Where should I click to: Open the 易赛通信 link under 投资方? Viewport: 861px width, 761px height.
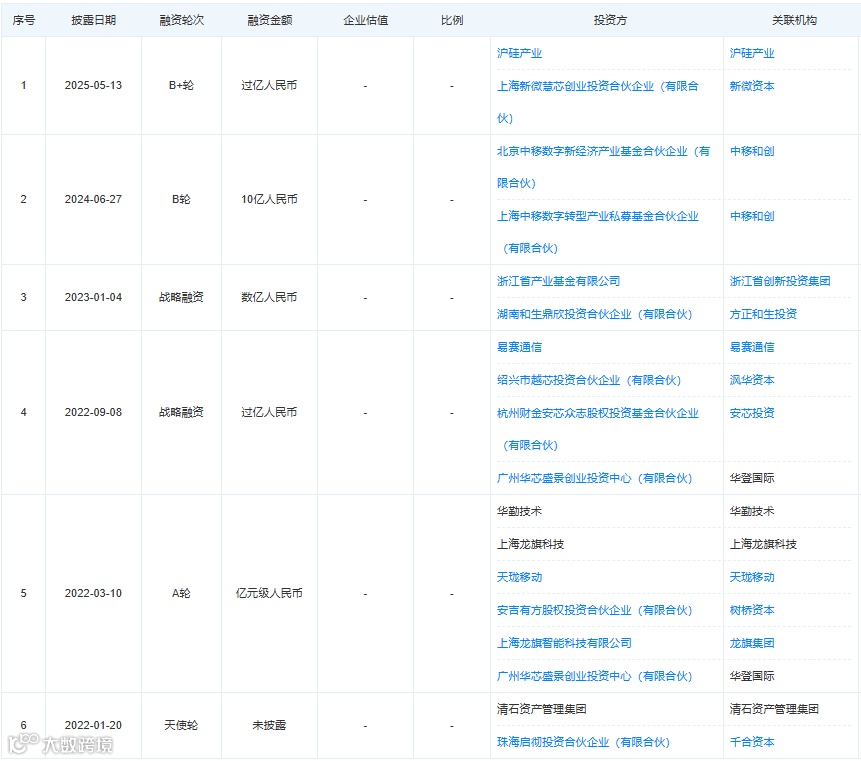[x=519, y=347]
